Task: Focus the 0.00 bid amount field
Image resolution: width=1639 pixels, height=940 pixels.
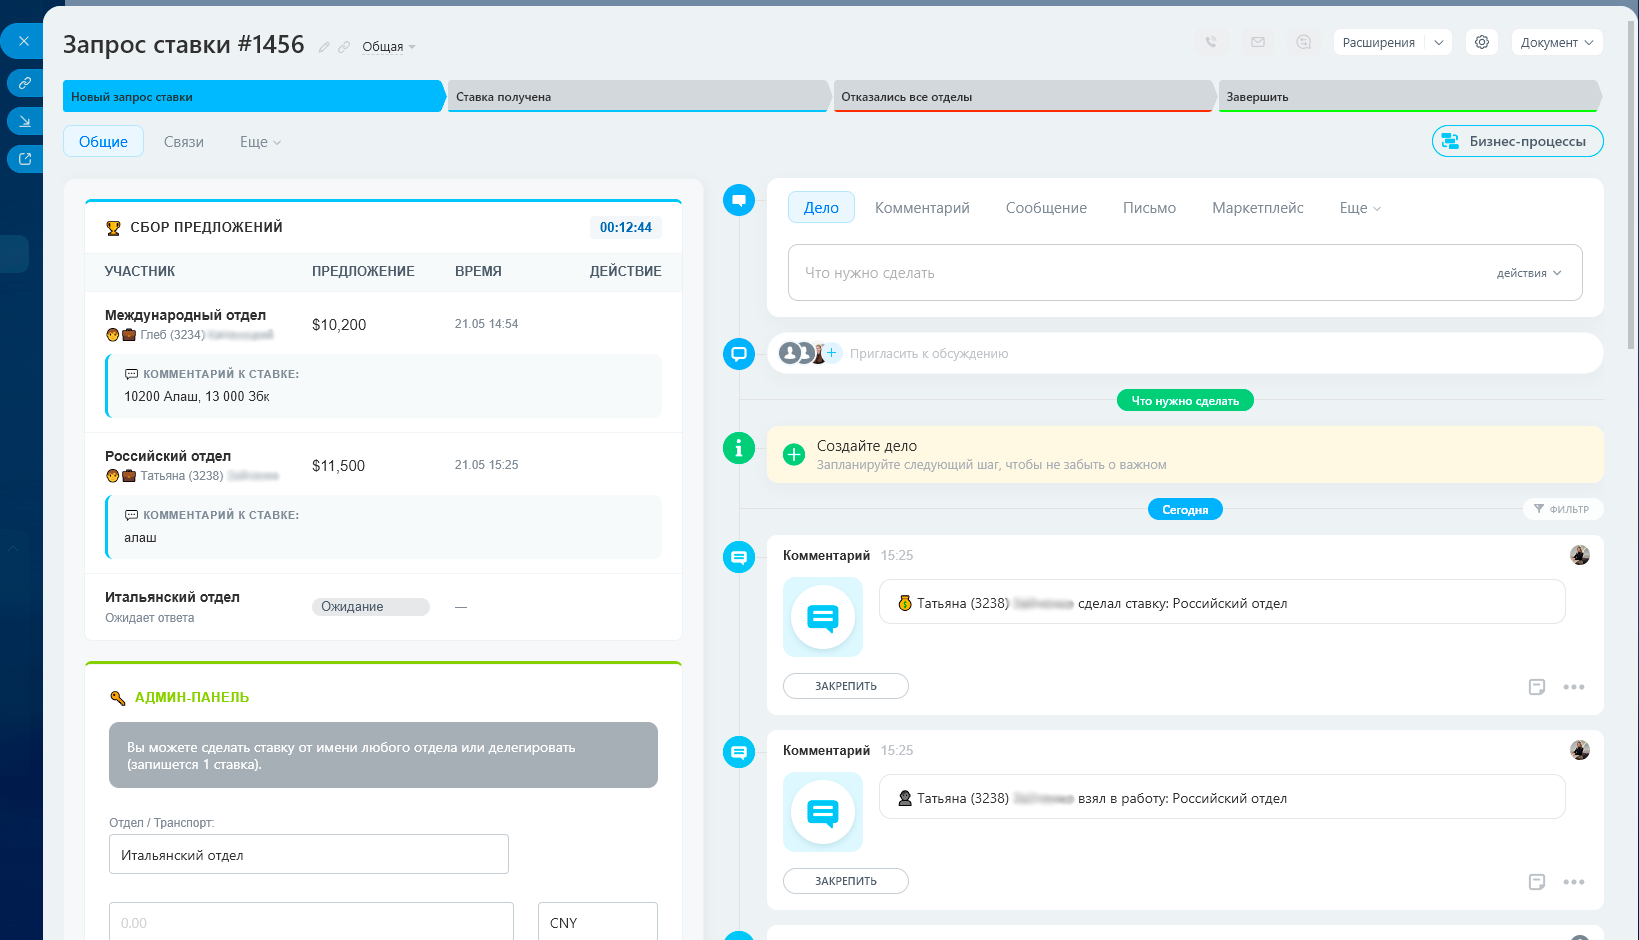Action: coord(311,922)
